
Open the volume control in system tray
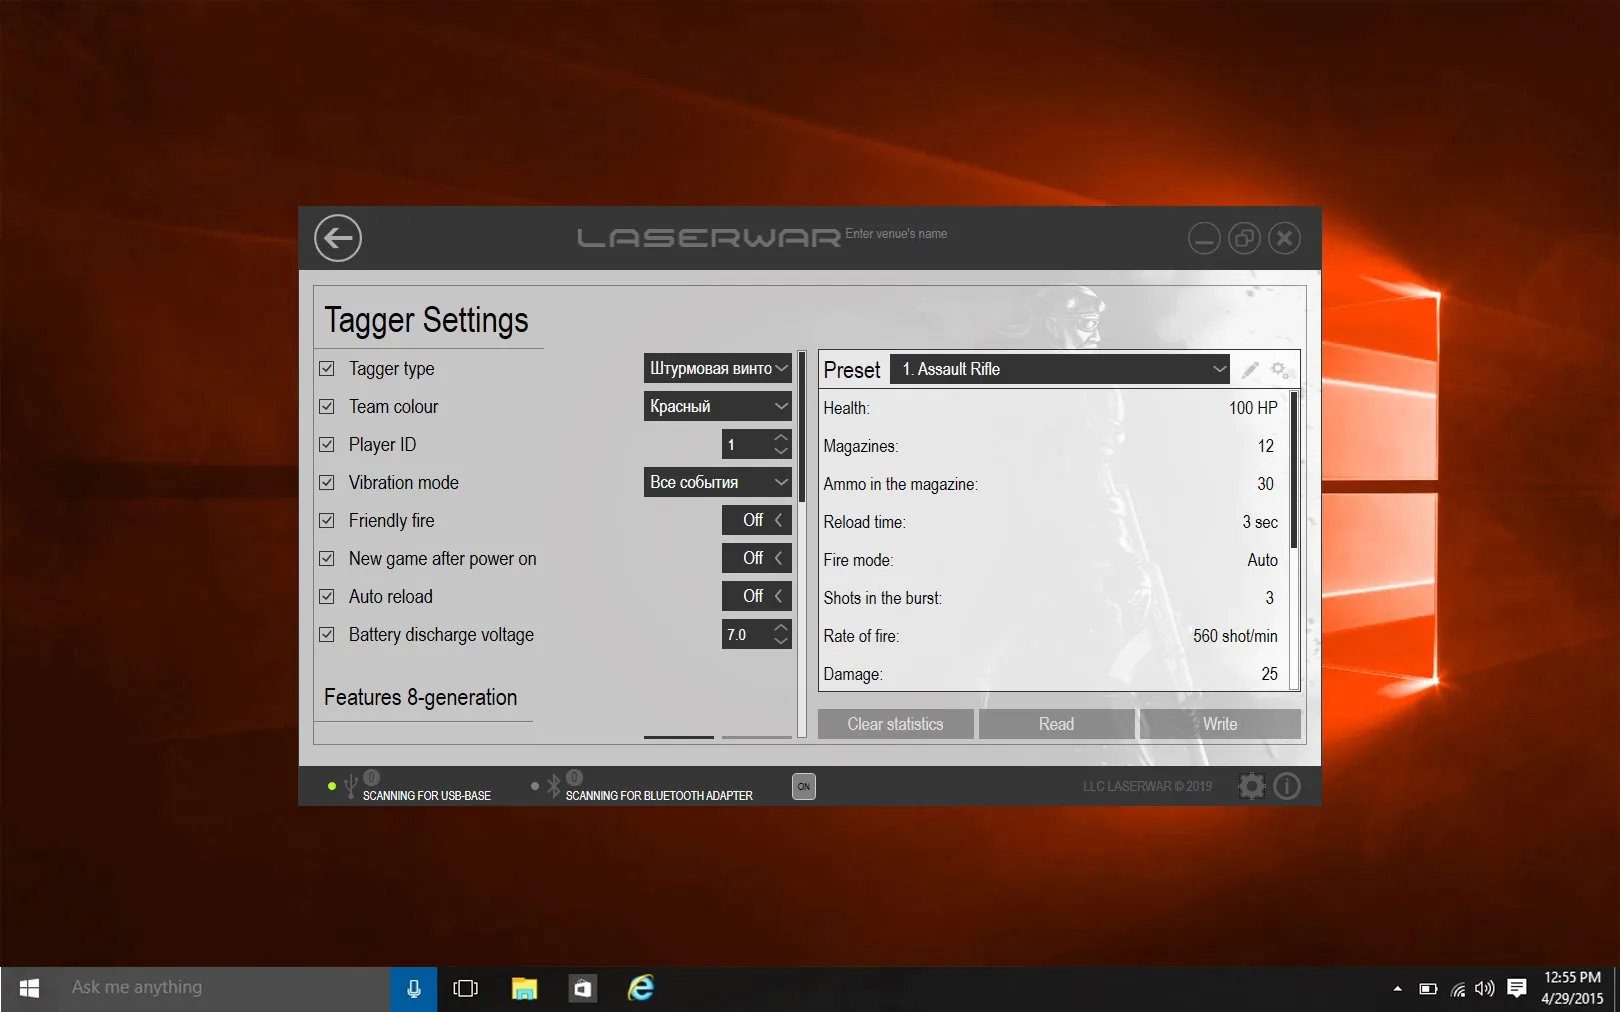(1485, 988)
